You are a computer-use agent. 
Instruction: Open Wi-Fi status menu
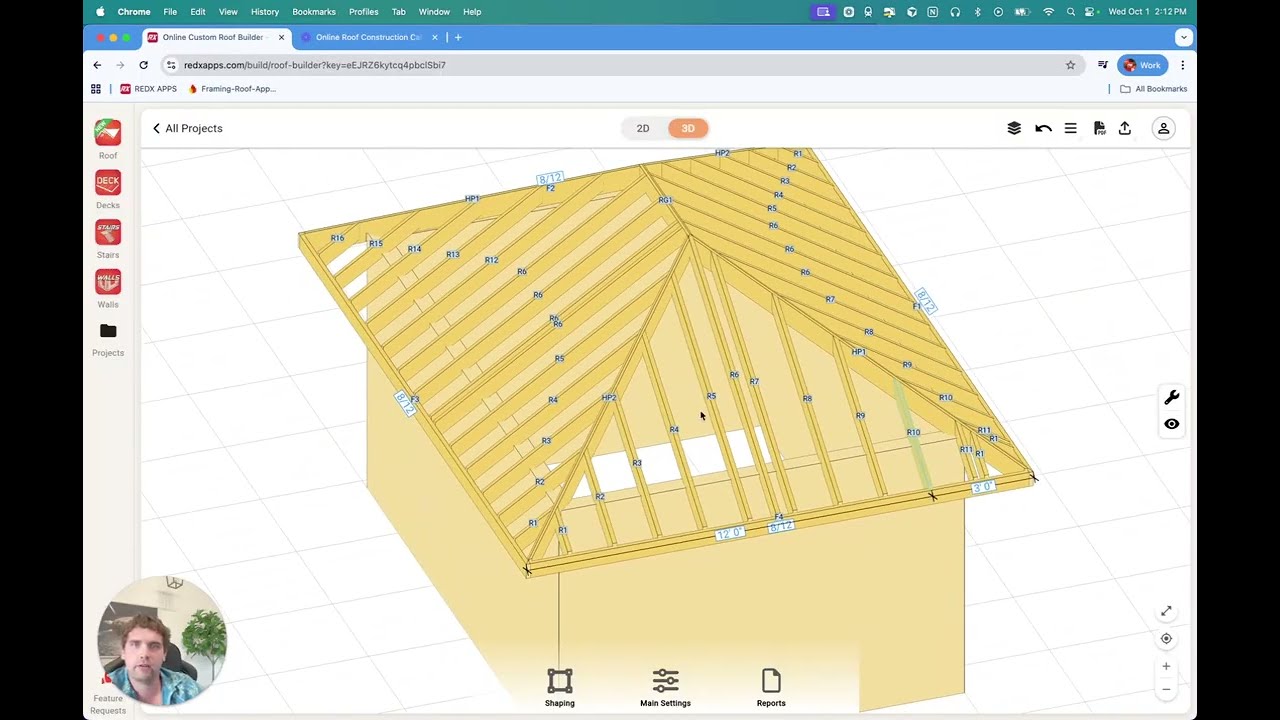(x=1048, y=12)
